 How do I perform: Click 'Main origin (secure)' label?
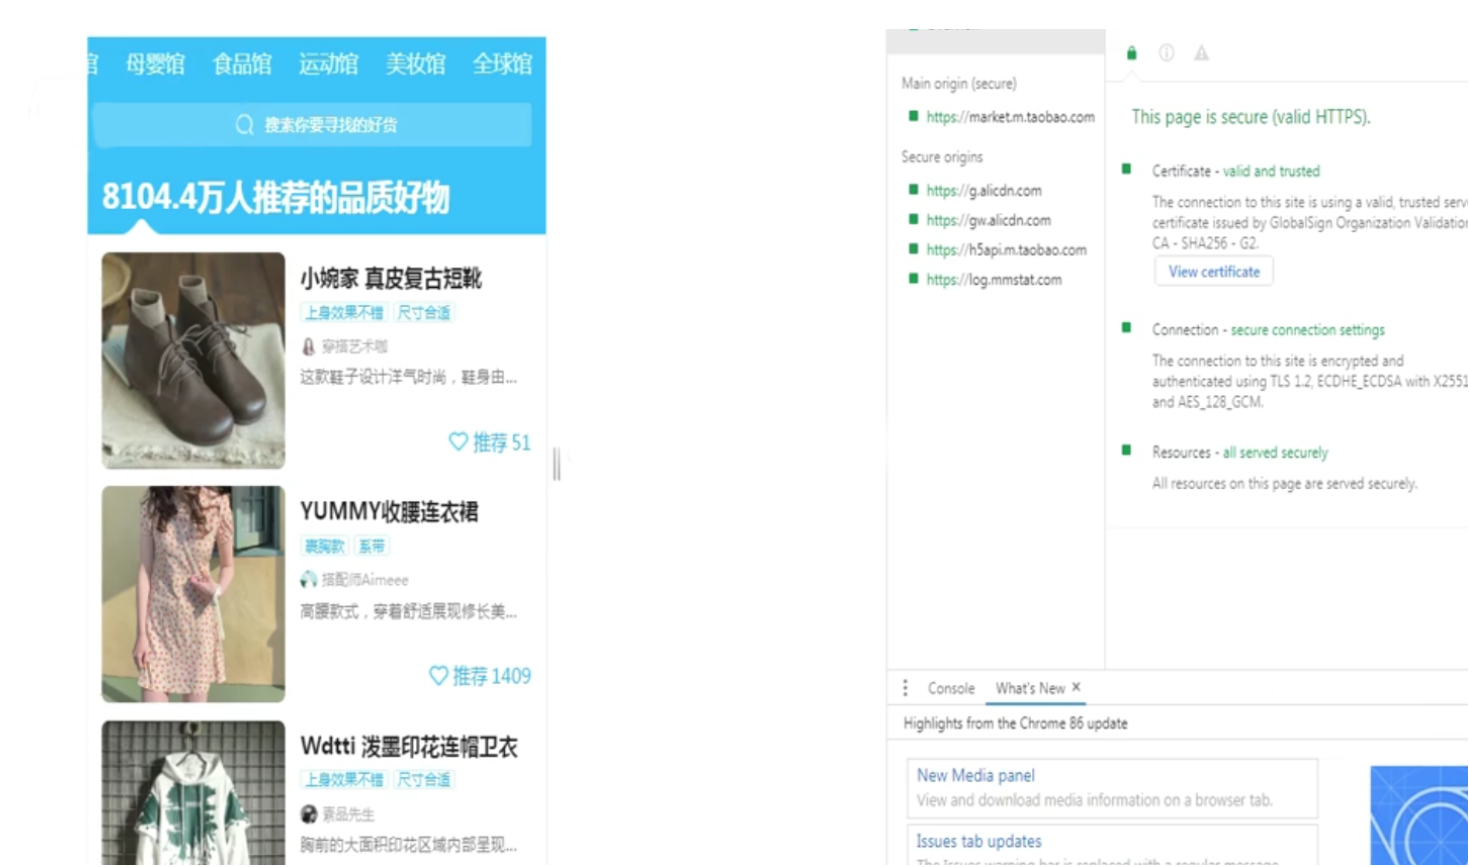tap(959, 83)
